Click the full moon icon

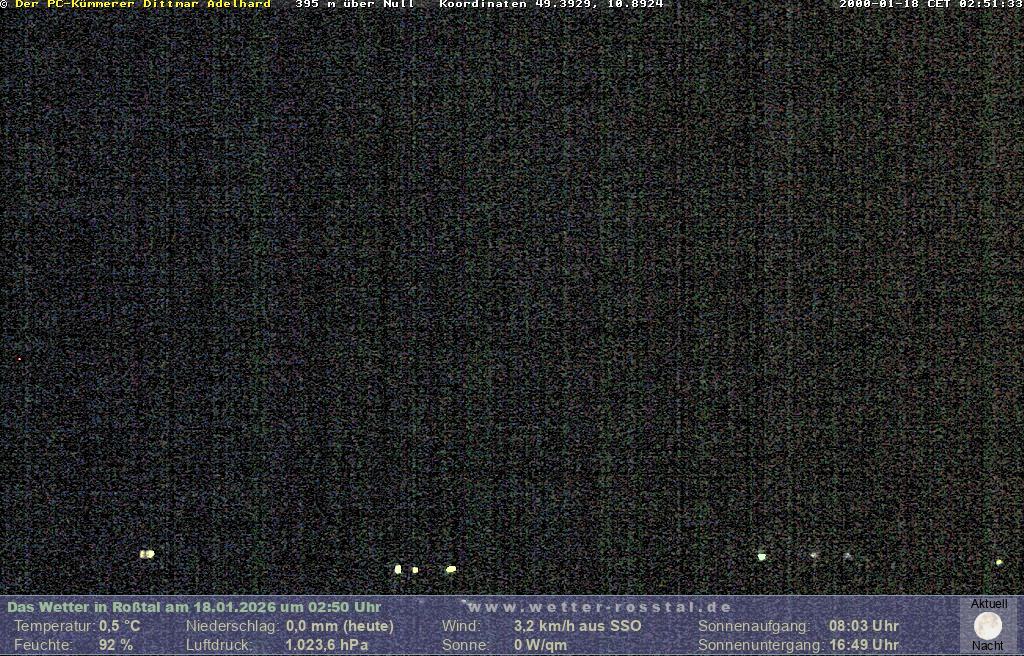(988, 626)
